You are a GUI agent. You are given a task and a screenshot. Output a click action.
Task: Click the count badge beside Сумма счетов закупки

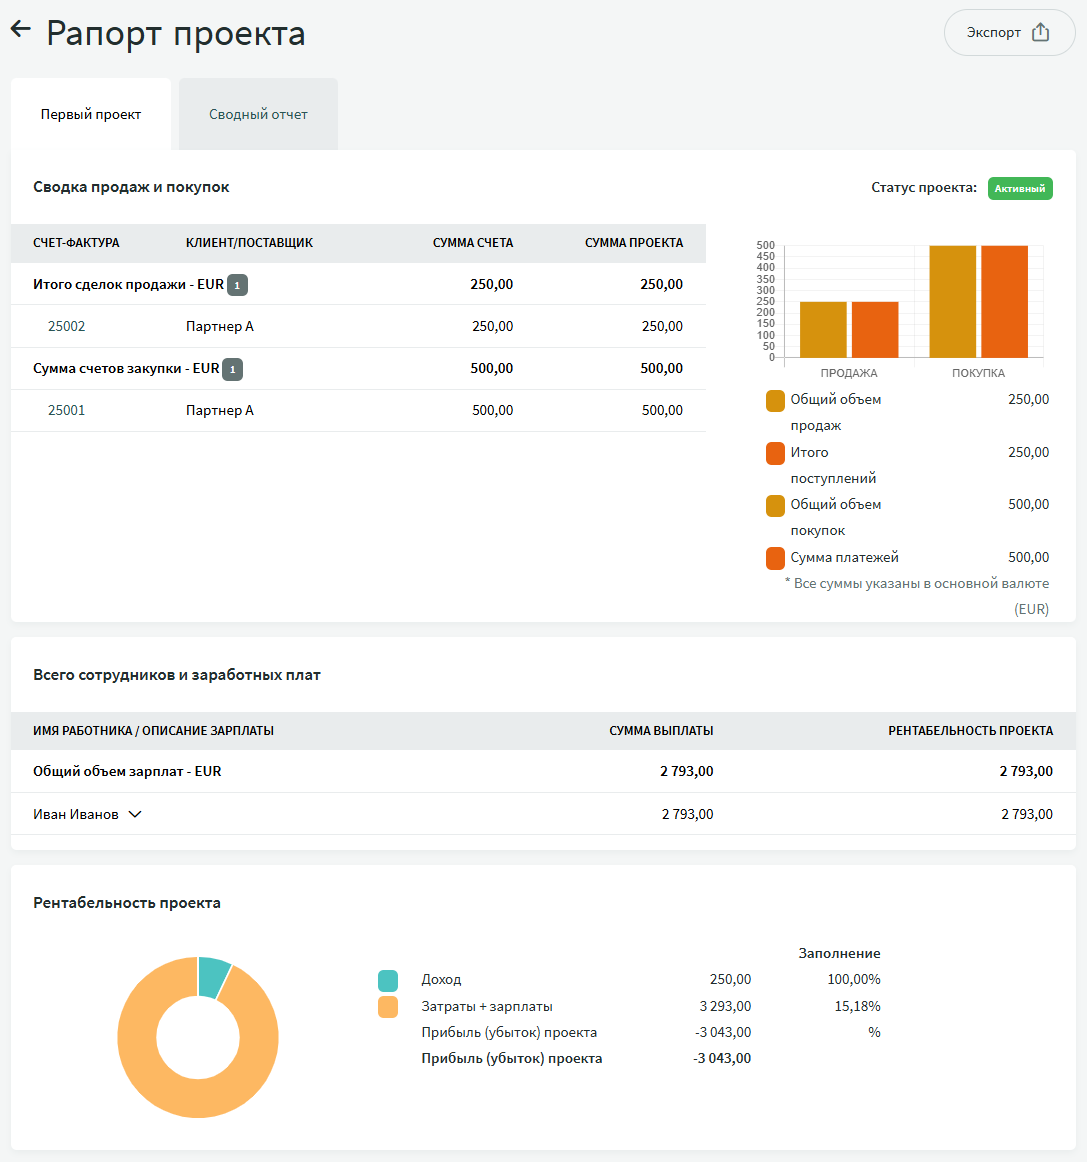tap(232, 369)
